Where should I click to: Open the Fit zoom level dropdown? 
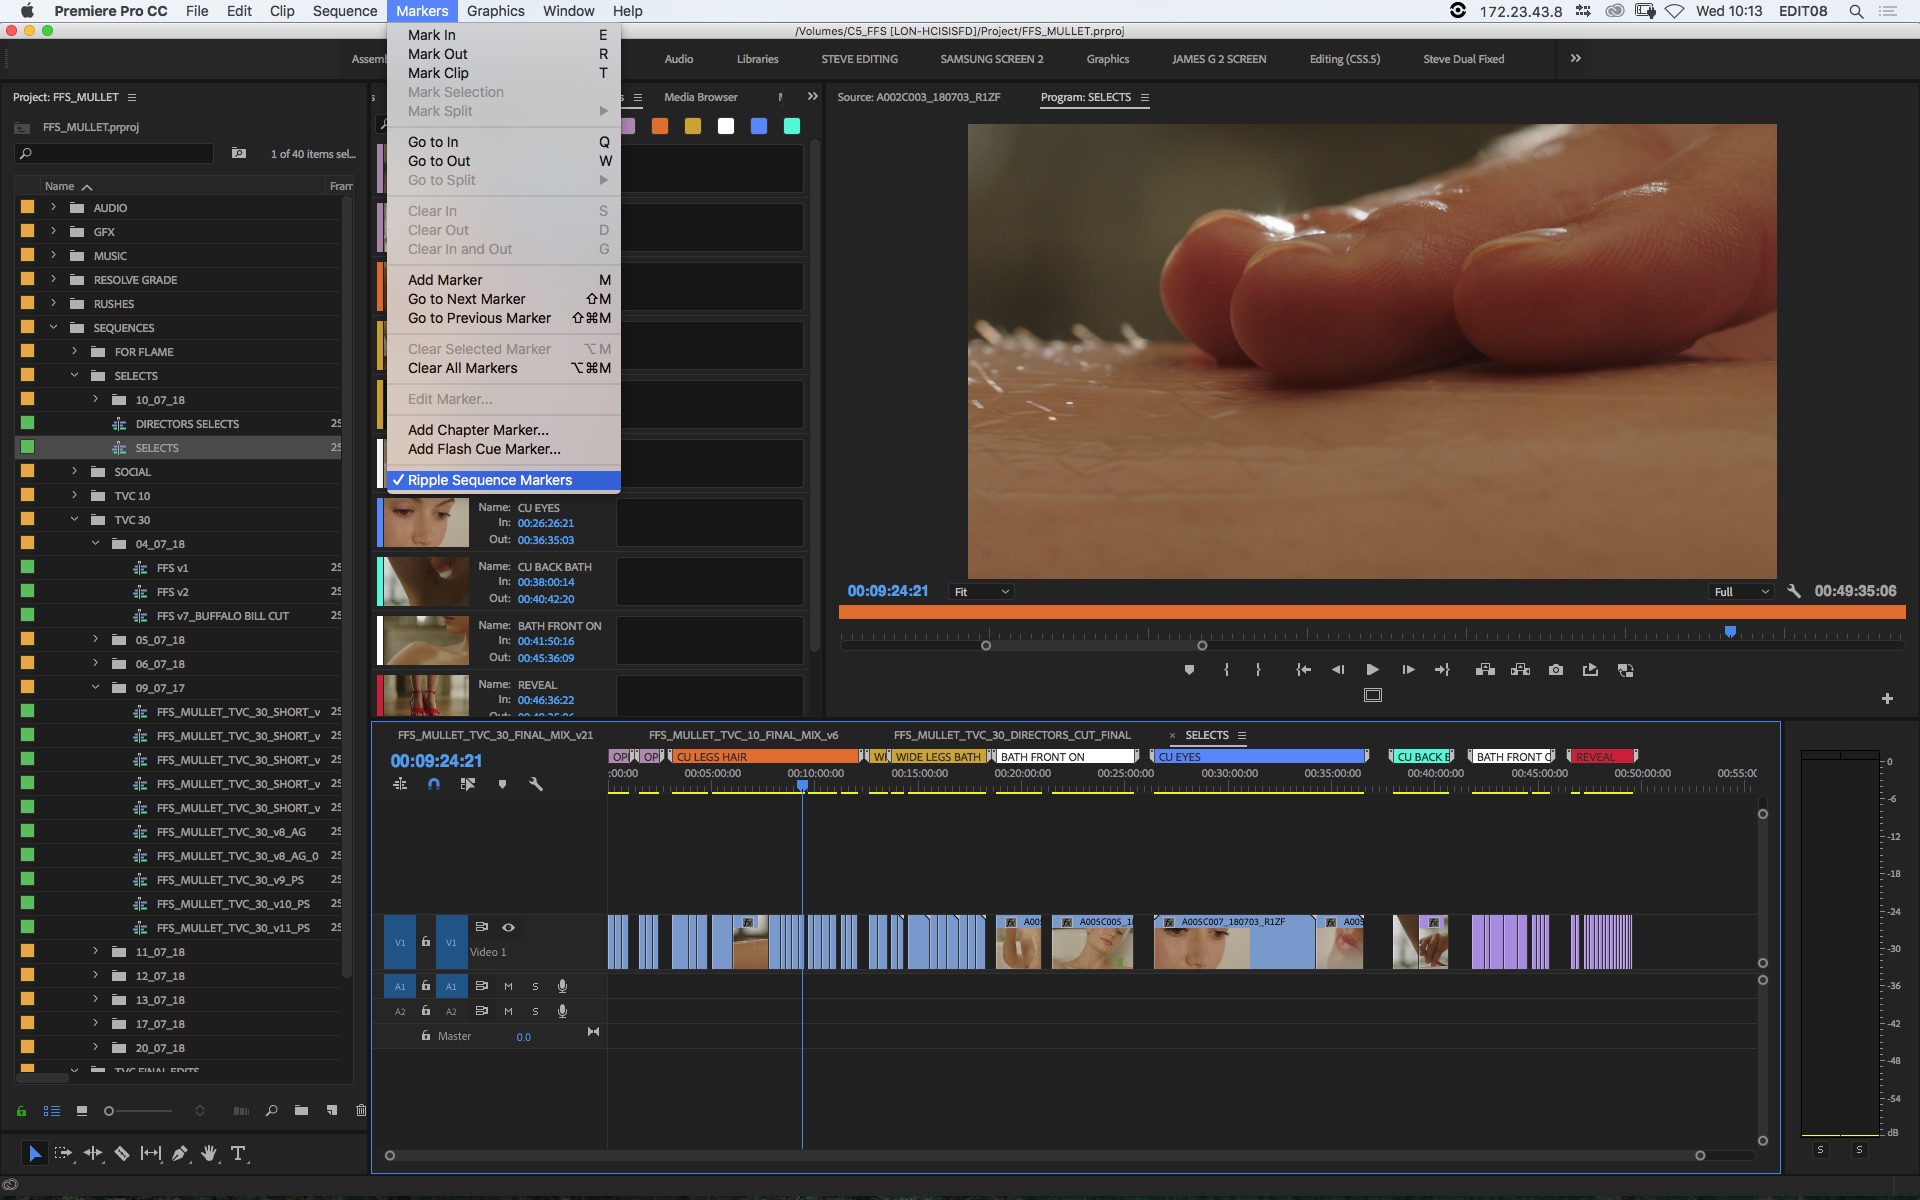coord(981,592)
